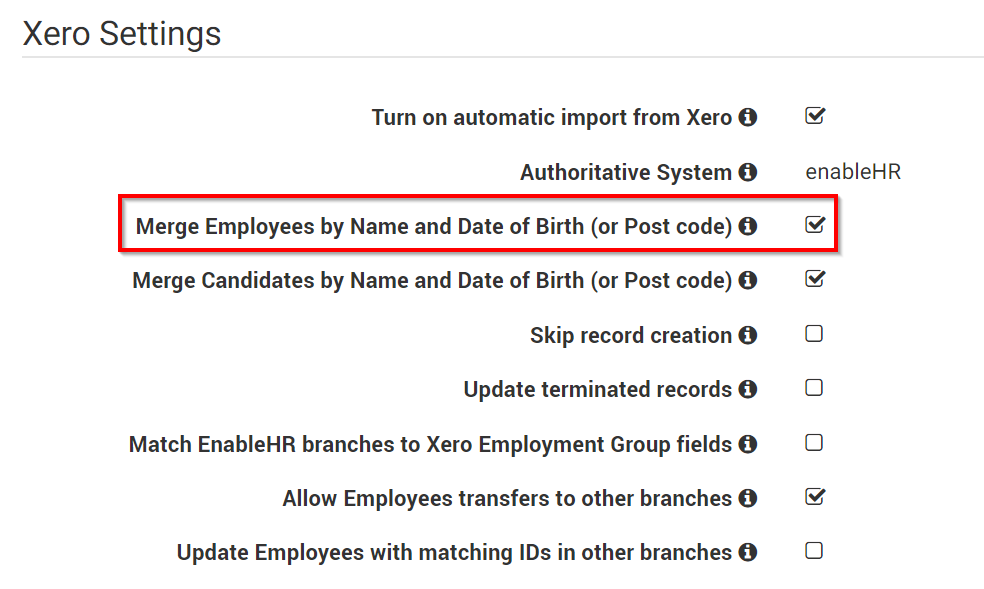Open the Authoritative System info icon
This screenshot has height=589, width=984.
[x=747, y=172]
